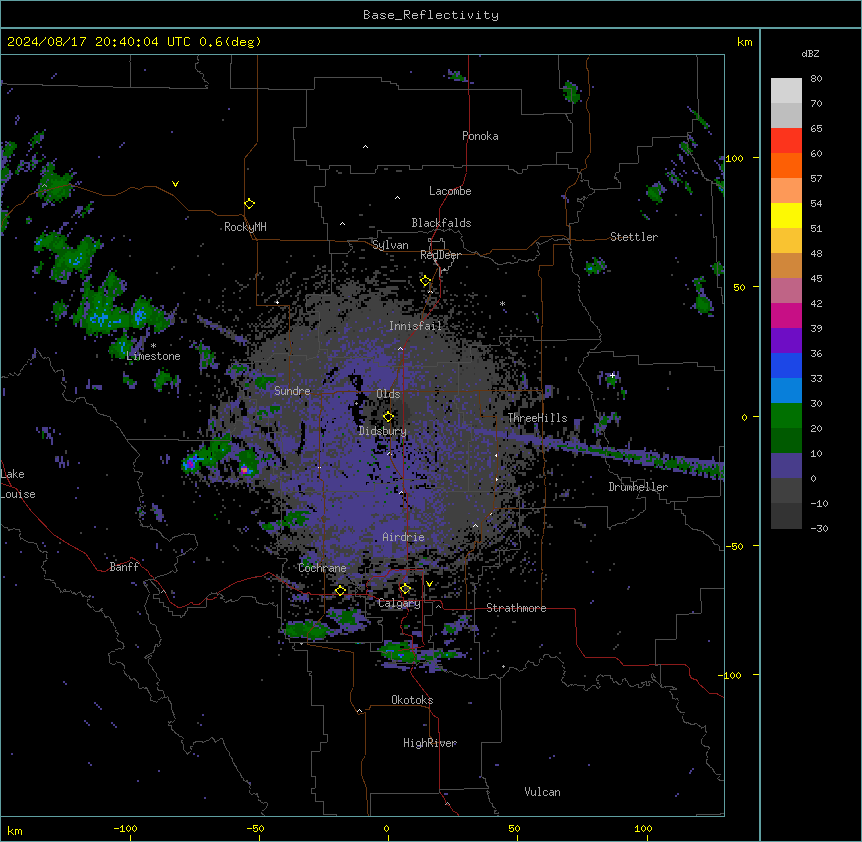Pick the magenta swatch in dBZ legend
The image size is (862, 842).
pos(786,315)
